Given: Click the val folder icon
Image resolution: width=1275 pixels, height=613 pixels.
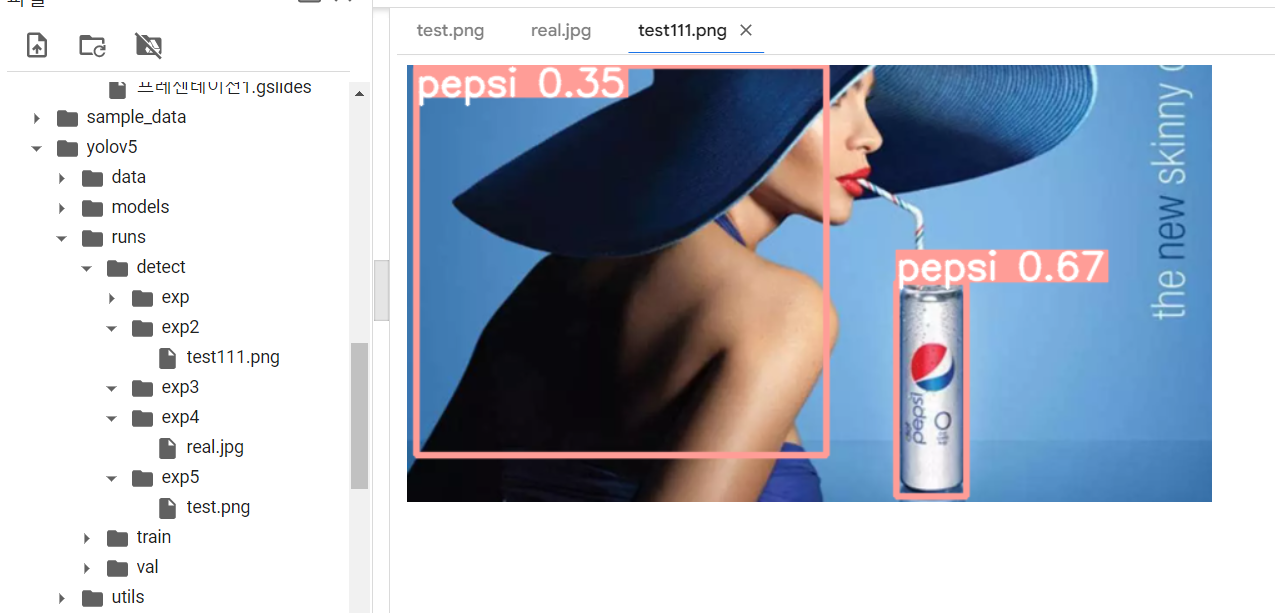Looking at the screenshot, I should (x=118, y=568).
